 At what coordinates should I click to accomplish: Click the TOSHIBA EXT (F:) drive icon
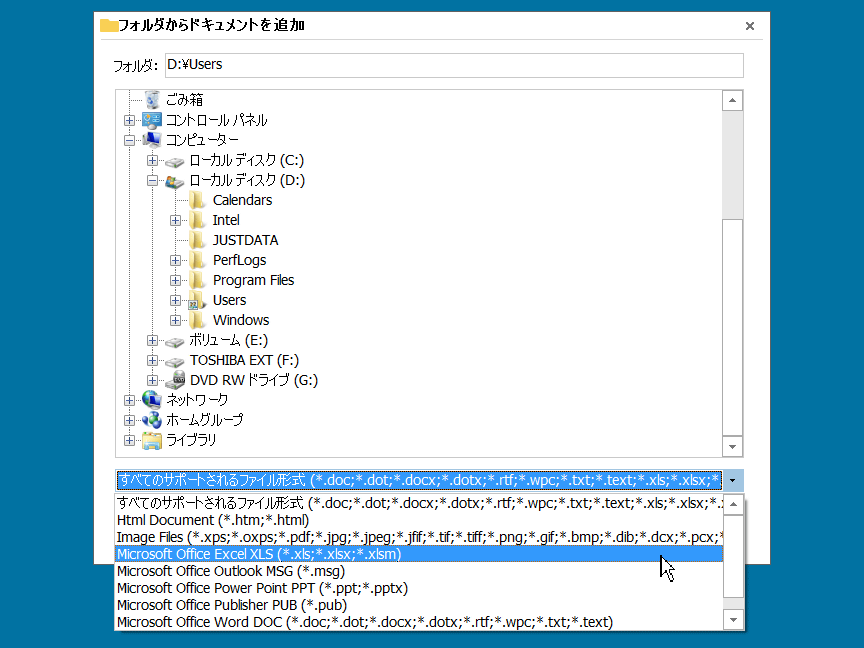click(175, 361)
